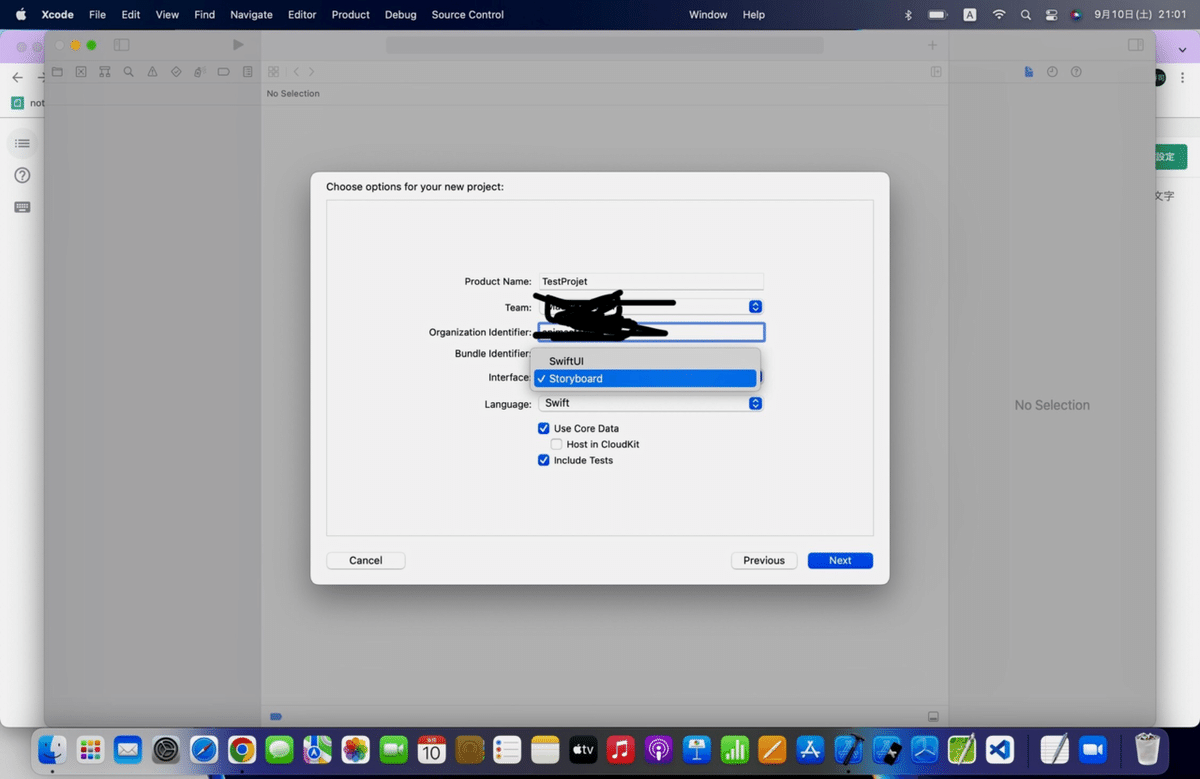This screenshot has height=779, width=1200.
Task: Click the related items grid icon
Action: (273, 72)
